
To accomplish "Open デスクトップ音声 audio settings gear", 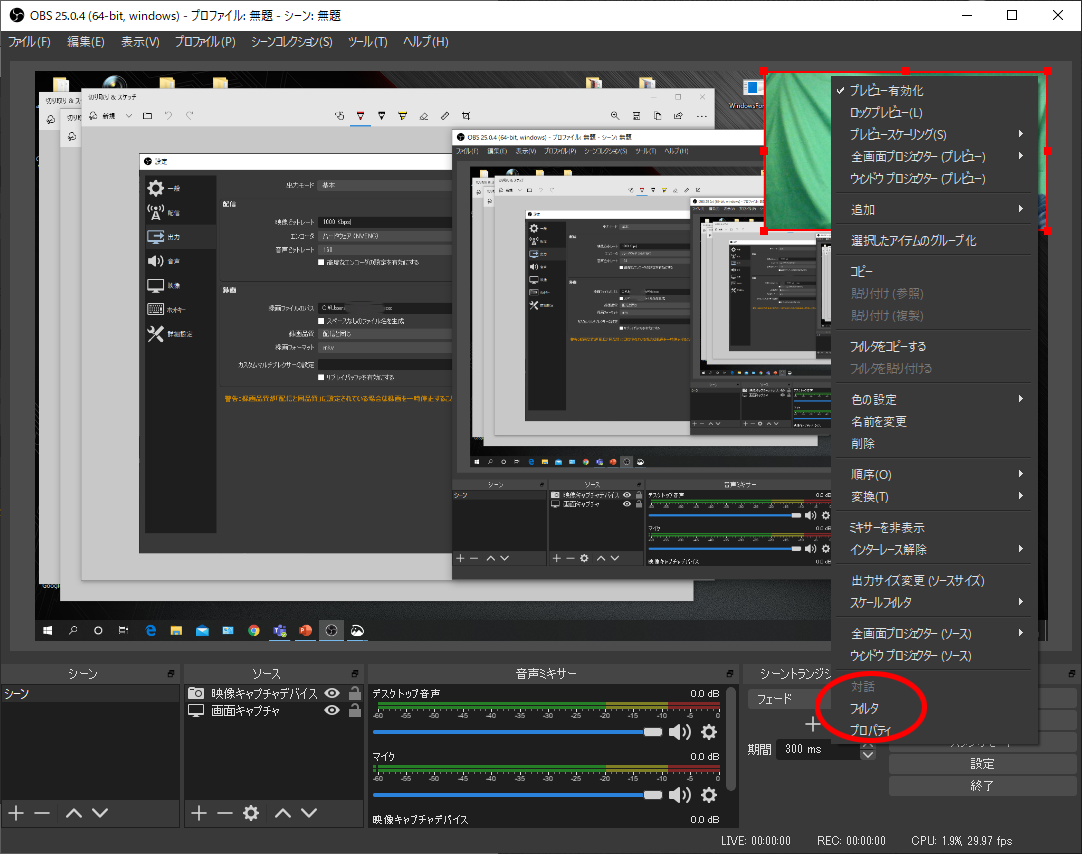I will point(709,732).
